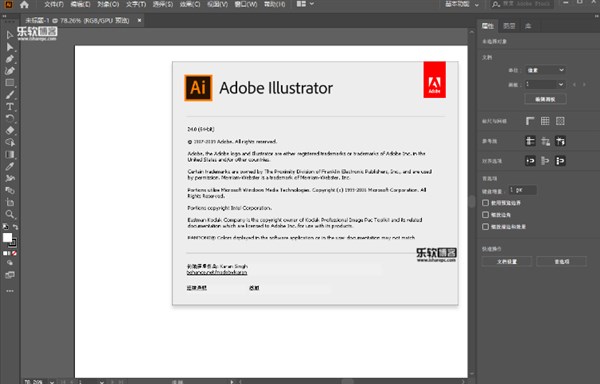Open the units dropdown in Properties
600x384 pixels.
[x=545, y=70]
